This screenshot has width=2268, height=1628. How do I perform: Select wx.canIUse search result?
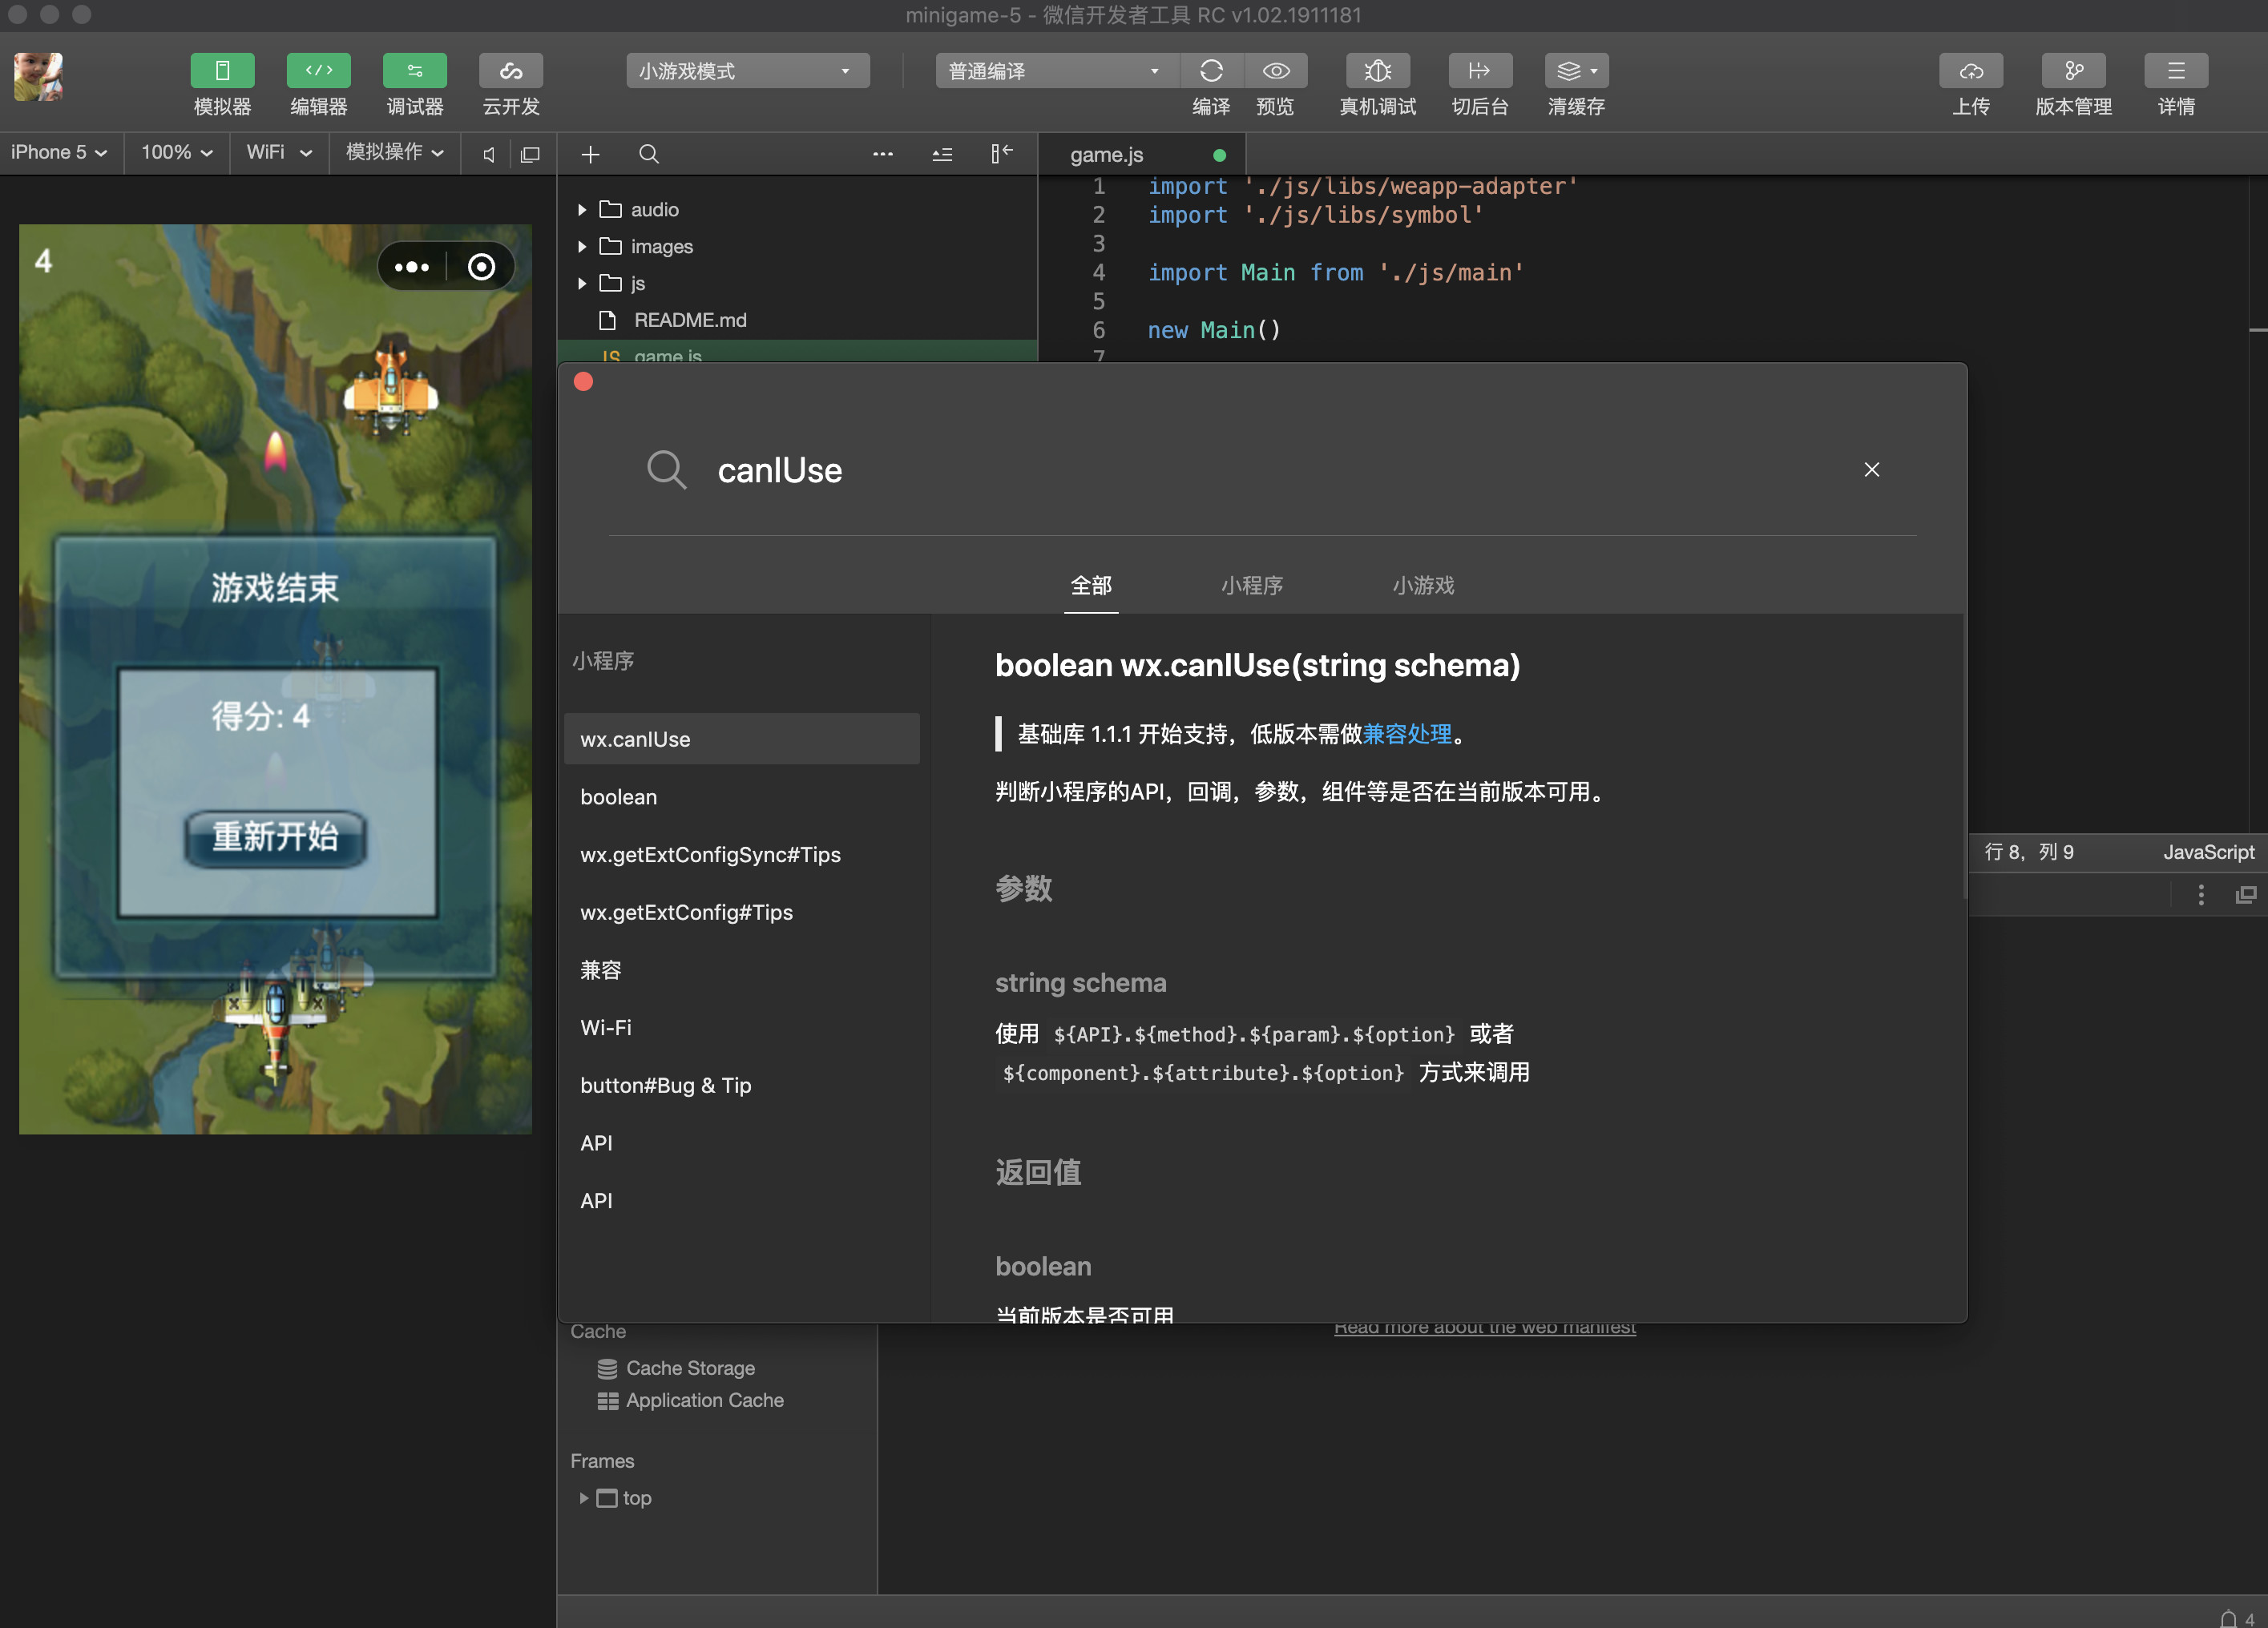[x=742, y=739]
